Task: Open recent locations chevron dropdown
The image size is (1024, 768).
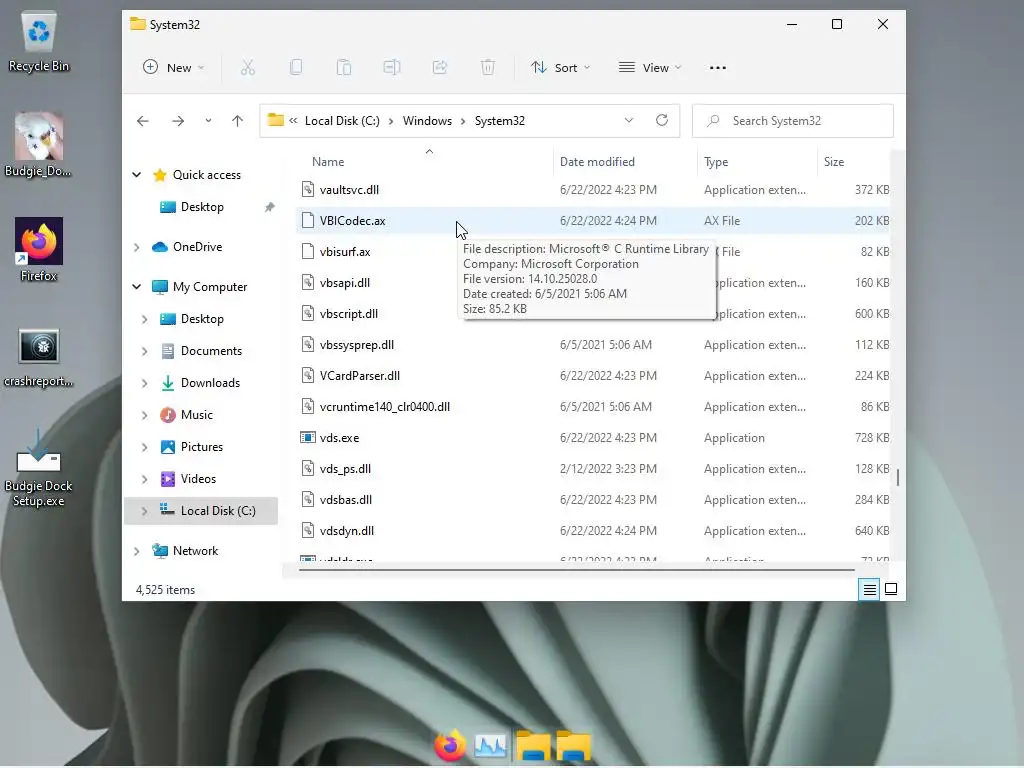Action: click(x=208, y=121)
